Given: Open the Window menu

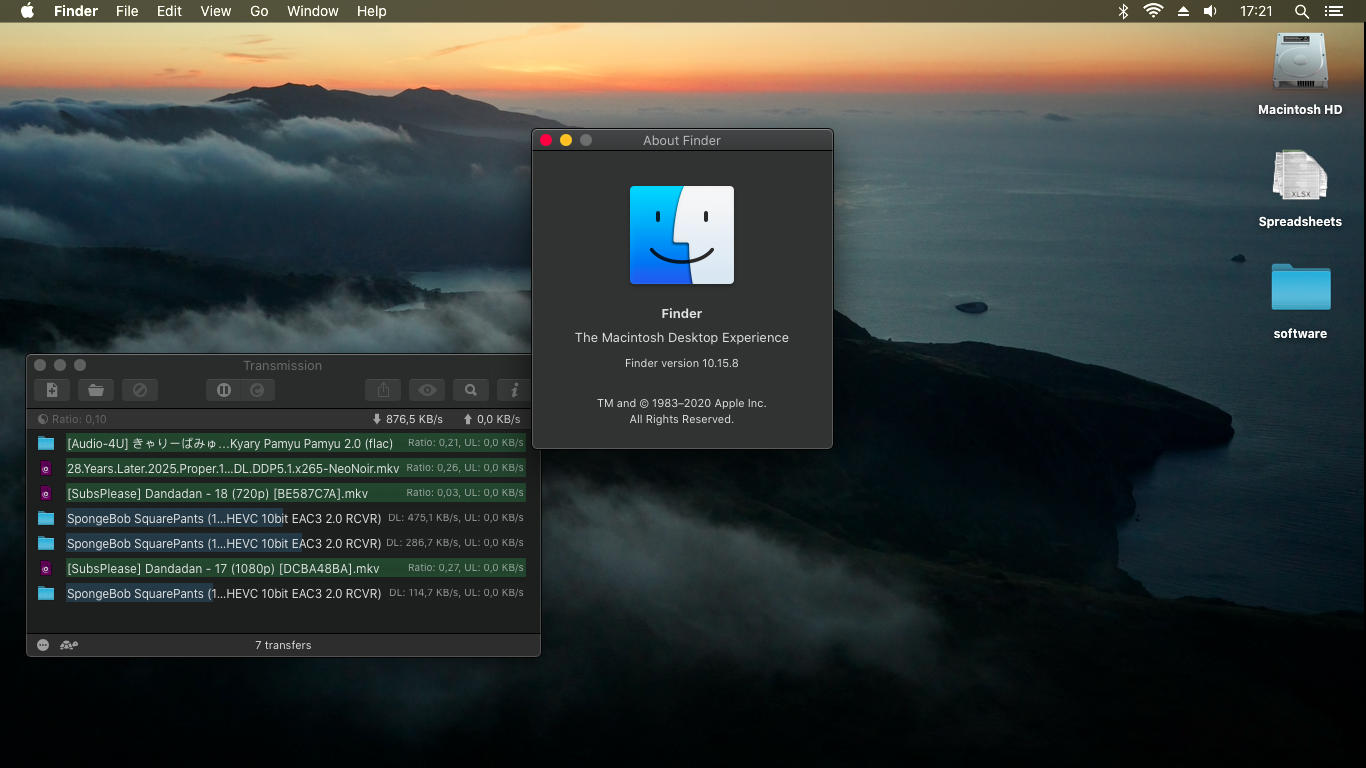Looking at the screenshot, I should (x=313, y=11).
